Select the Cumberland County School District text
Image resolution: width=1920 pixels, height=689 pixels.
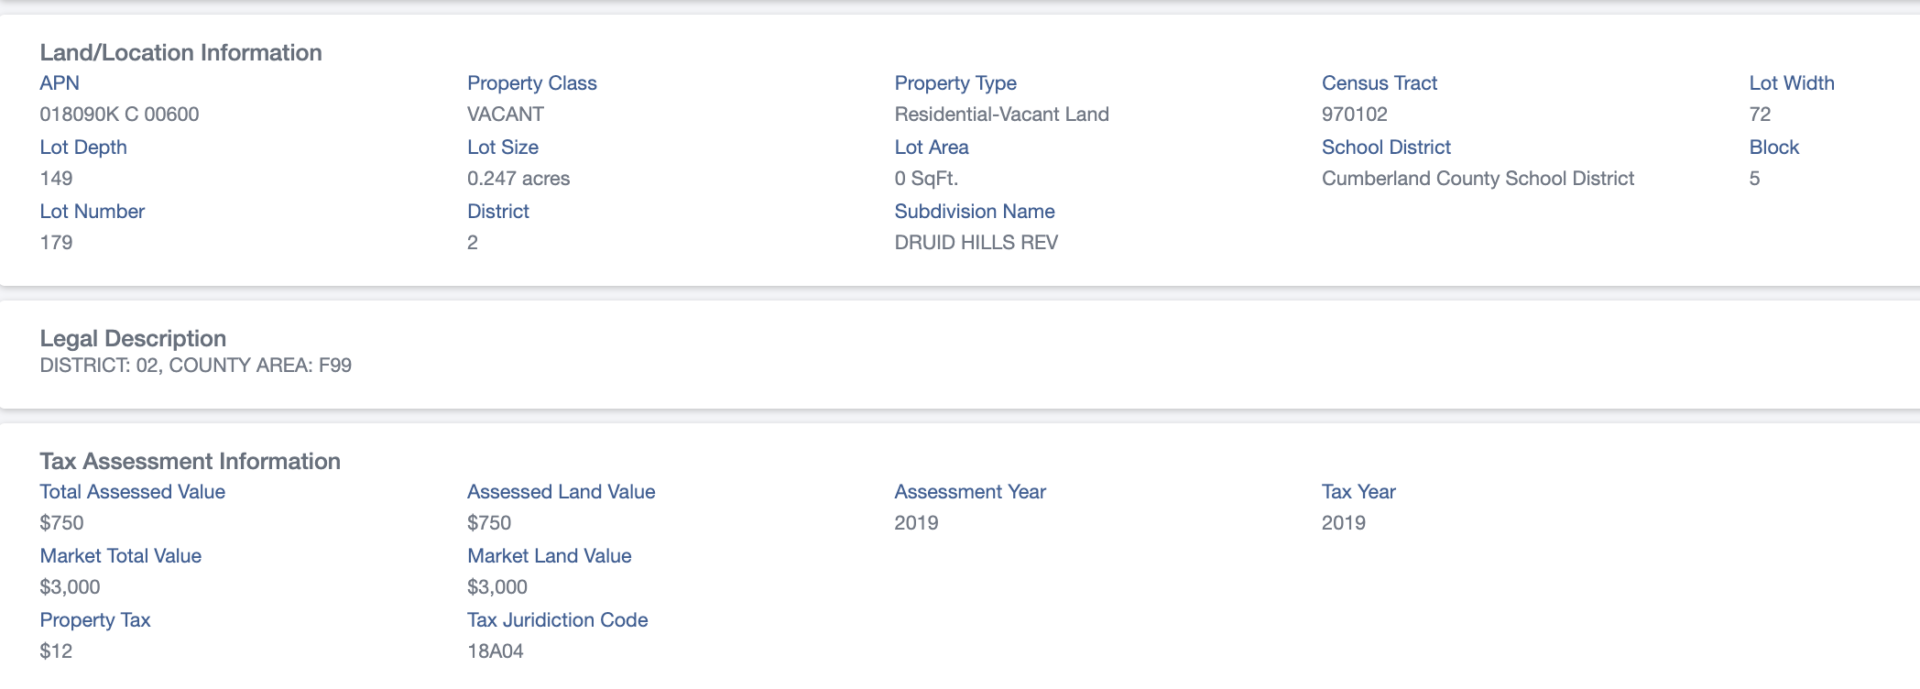pyautogui.click(x=1477, y=178)
